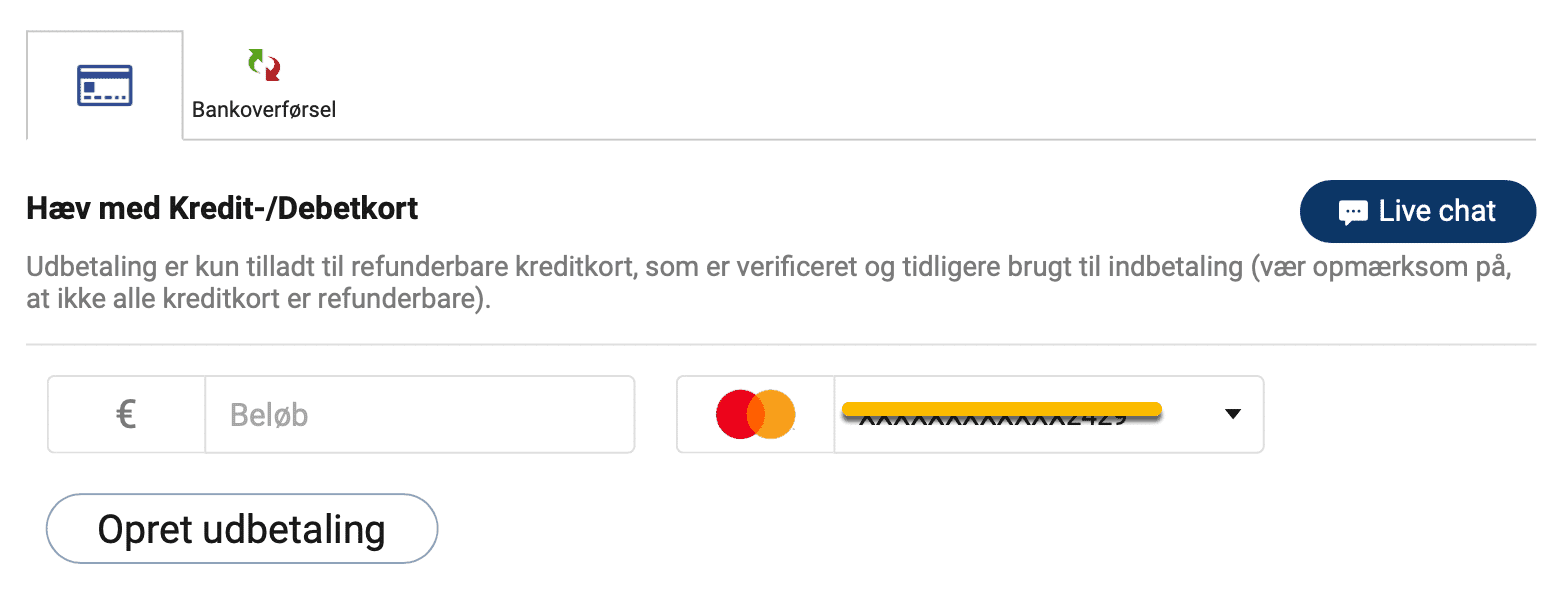Click the Live chat text label
The image size is (1548, 592).
pos(1437,212)
